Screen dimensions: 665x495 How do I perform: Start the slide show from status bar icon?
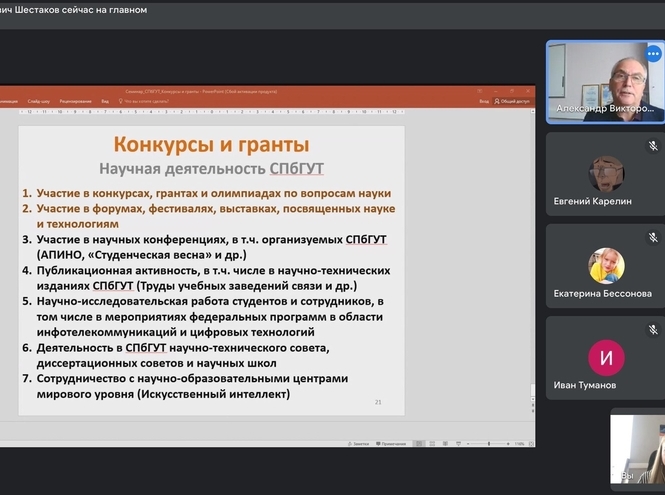(x=458, y=444)
